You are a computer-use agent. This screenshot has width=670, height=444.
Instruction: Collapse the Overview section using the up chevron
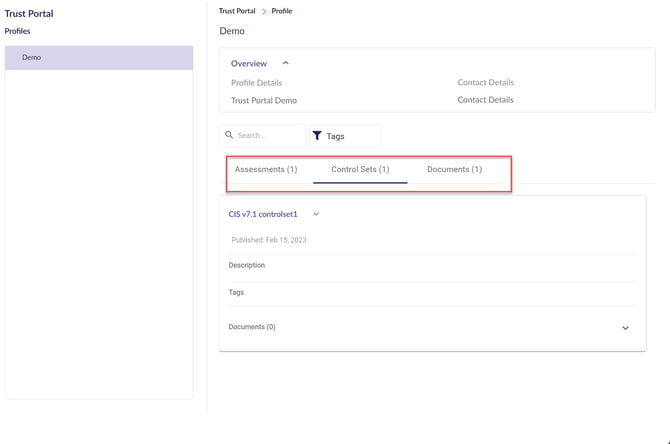[x=286, y=63]
